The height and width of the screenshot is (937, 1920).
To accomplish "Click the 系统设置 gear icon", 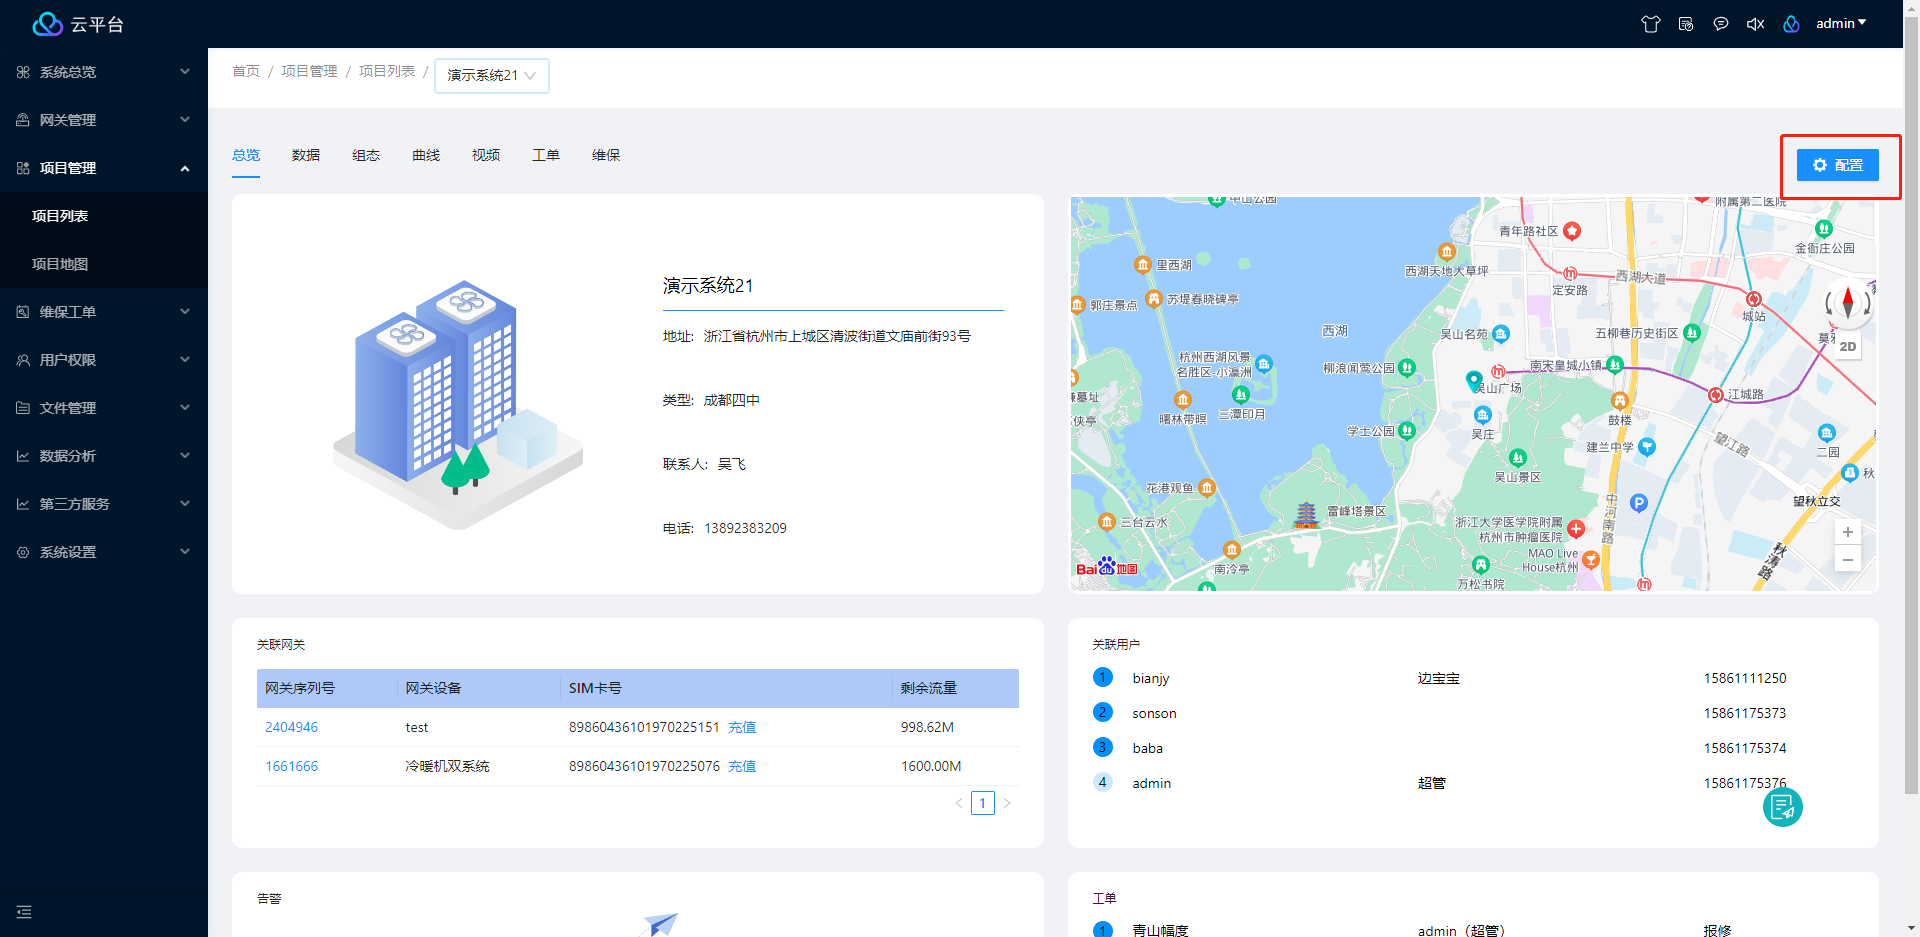I will [x=23, y=552].
